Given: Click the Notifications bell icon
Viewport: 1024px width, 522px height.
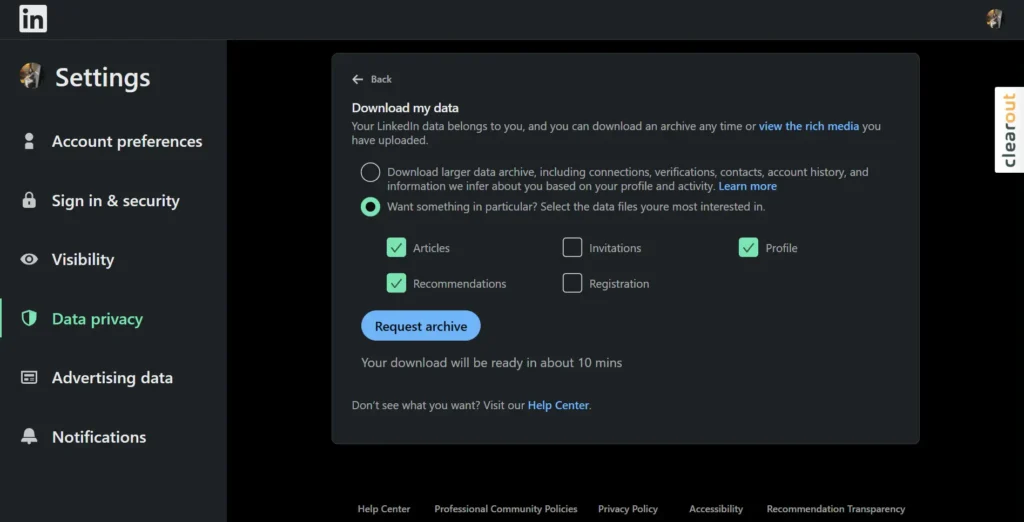Looking at the screenshot, I should (x=29, y=436).
